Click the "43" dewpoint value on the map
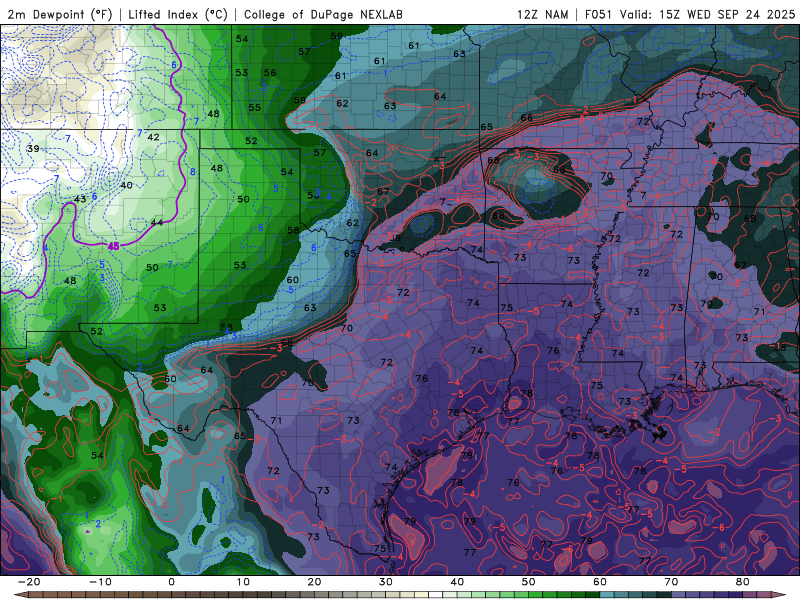The image size is (800, 600). (80, 199)
